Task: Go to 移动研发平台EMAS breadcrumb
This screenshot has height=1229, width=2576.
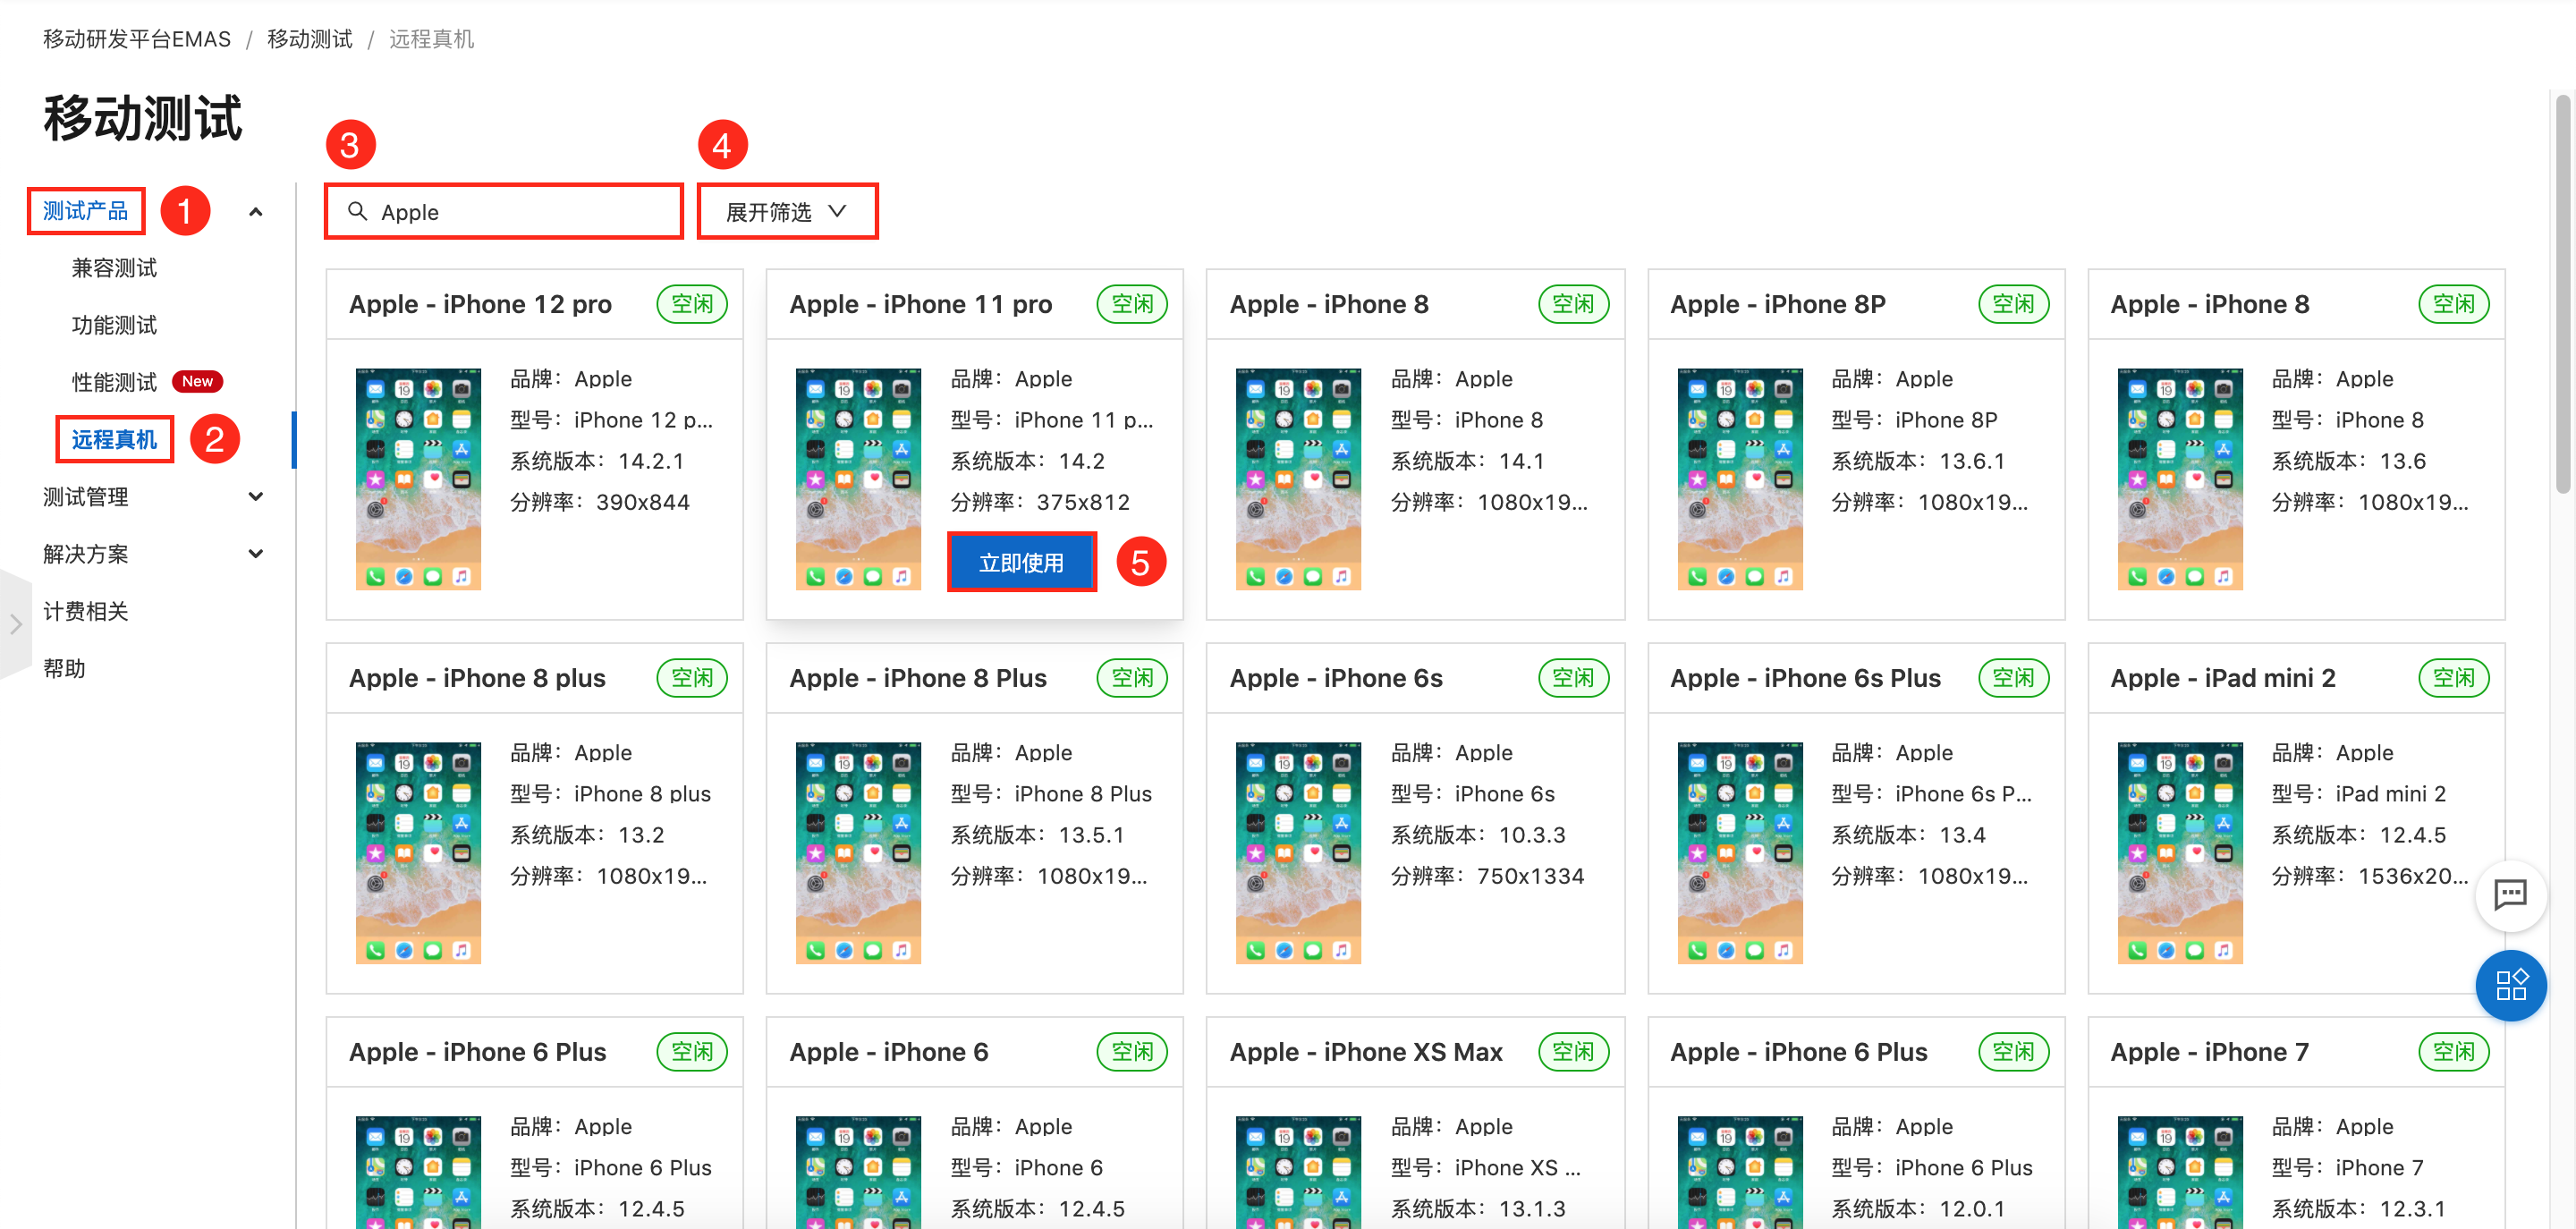Action: (x=137, y=39)
